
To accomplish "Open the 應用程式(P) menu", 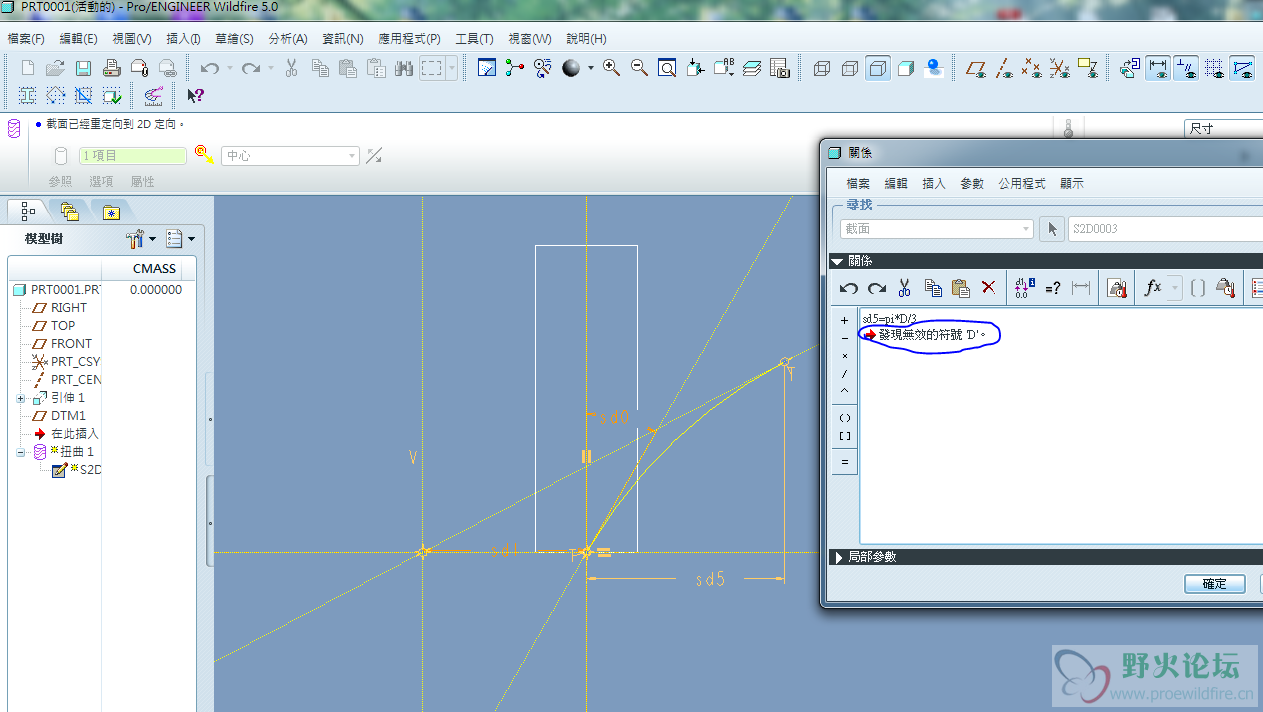I will pyautogui.click(x=409, y=39).
